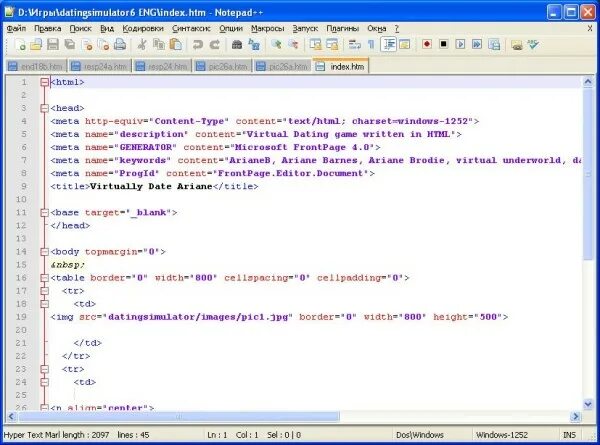600x445 pixels.
Task: Click the horizontal scrollbar right arrow
Action: [x=575, y=416]
